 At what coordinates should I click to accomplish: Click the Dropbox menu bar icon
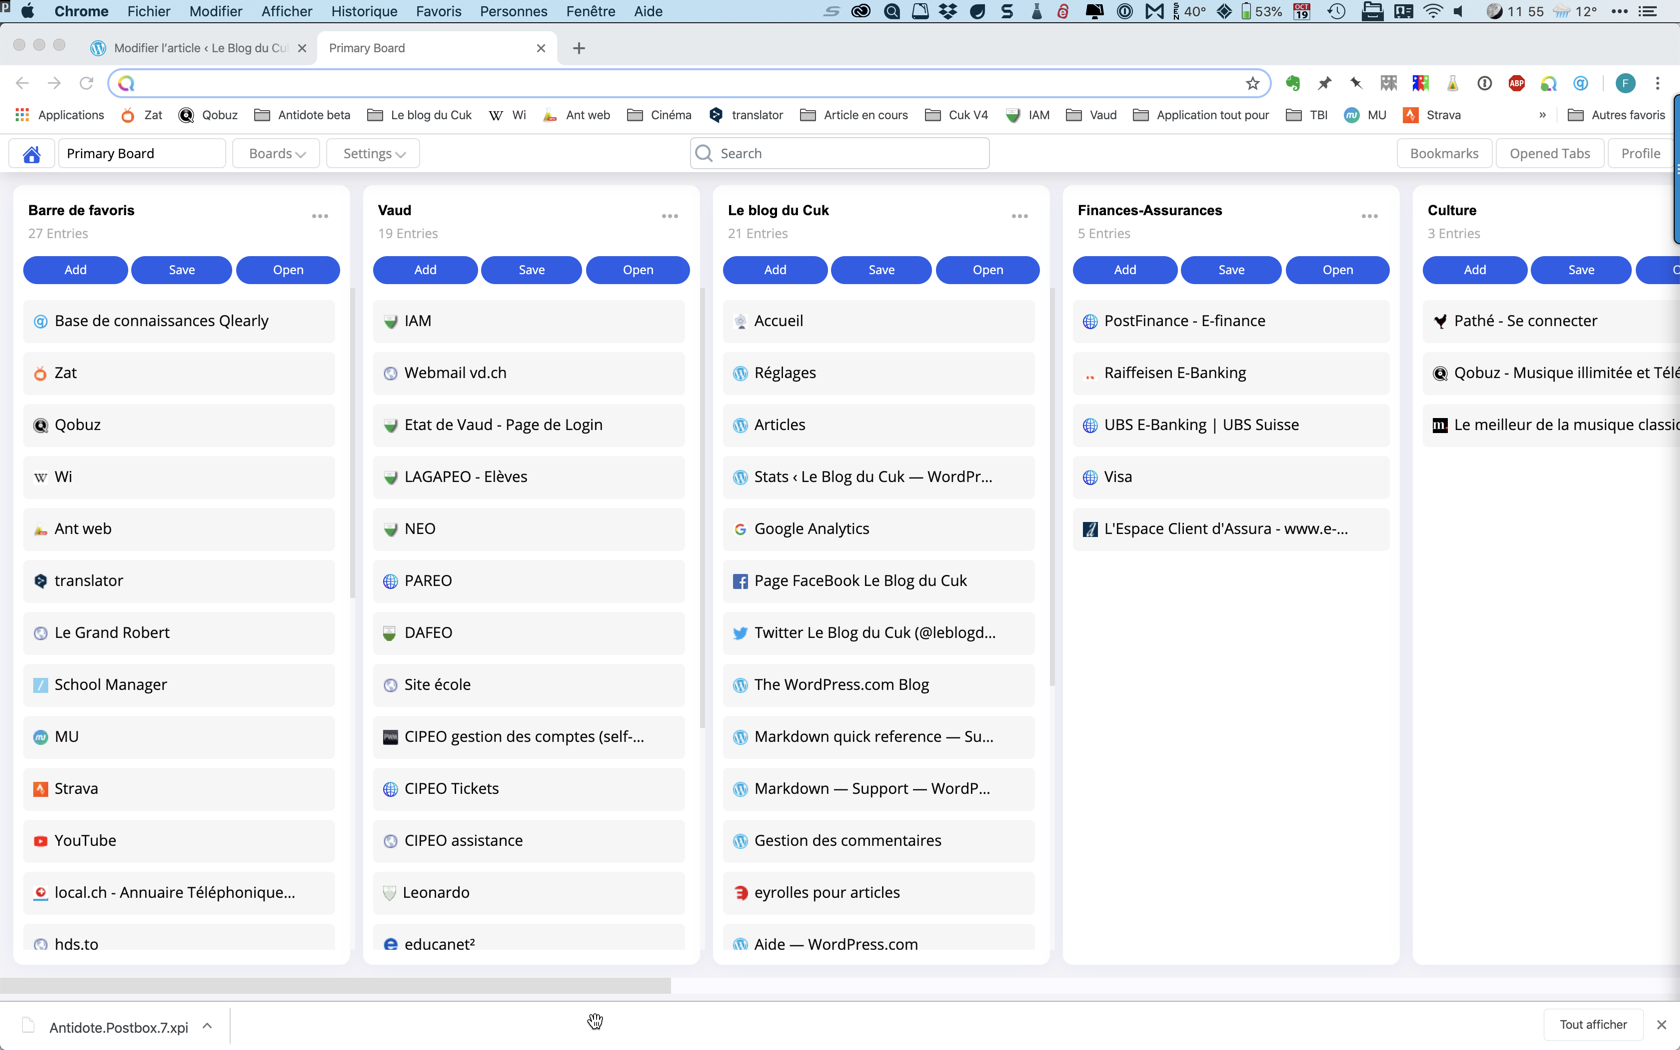click(x=948, y=11)
